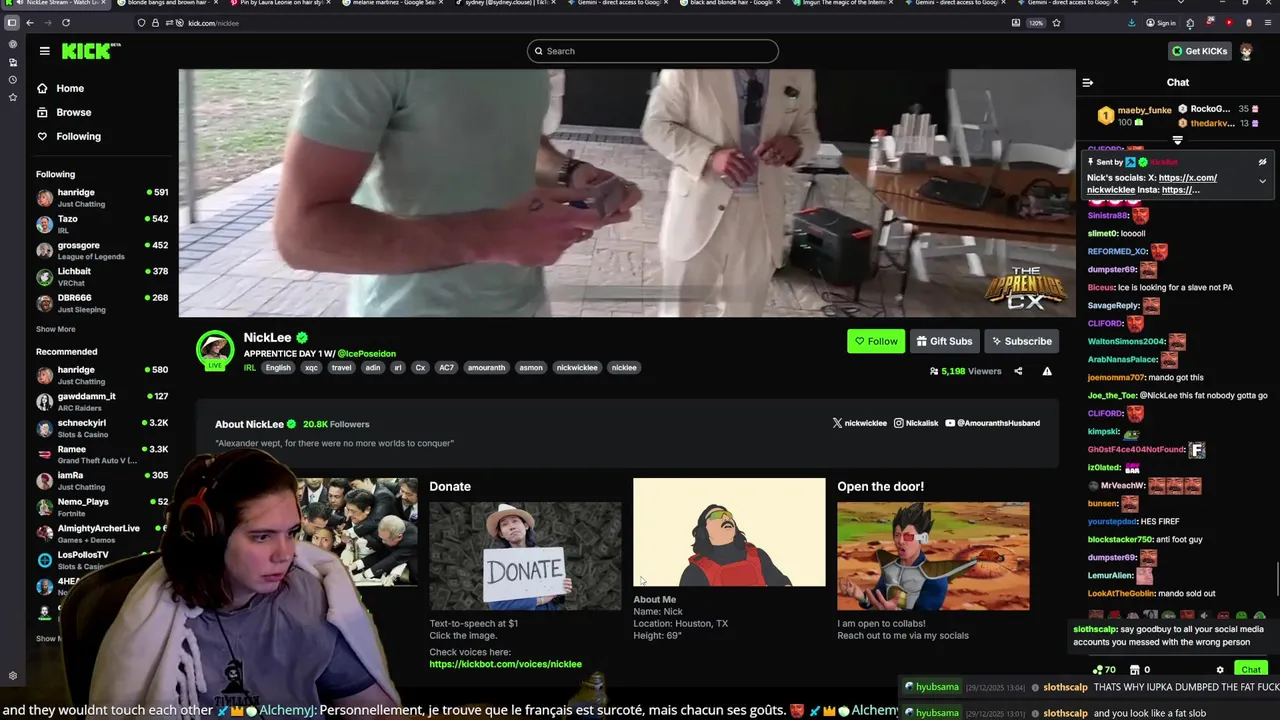1280x720 pixels.
Task: Switch to Imgur browser tab
Action: [x=845, y=3]
